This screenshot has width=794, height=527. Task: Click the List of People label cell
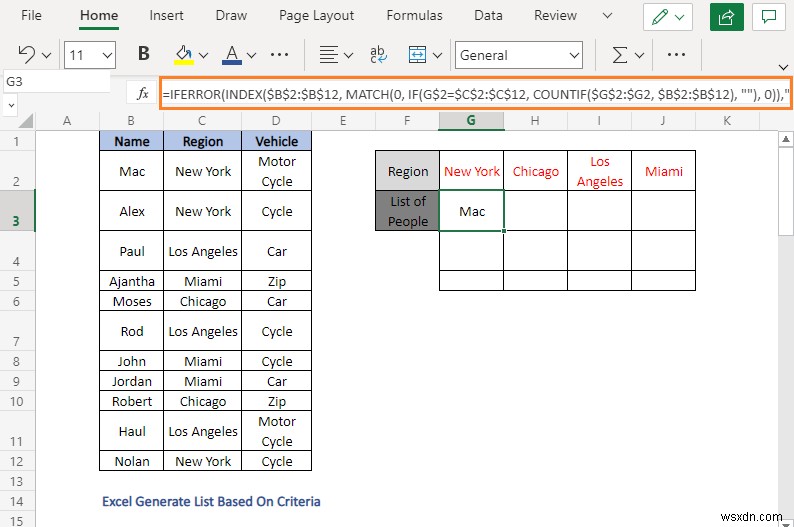pos(408,211)
